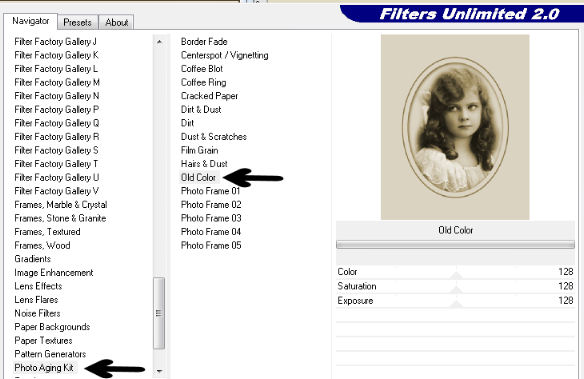This screenshot has width=584, height=379.
Task: Choose Frames, Textured category
Action: pyautogui.click(x=47, y=232)
